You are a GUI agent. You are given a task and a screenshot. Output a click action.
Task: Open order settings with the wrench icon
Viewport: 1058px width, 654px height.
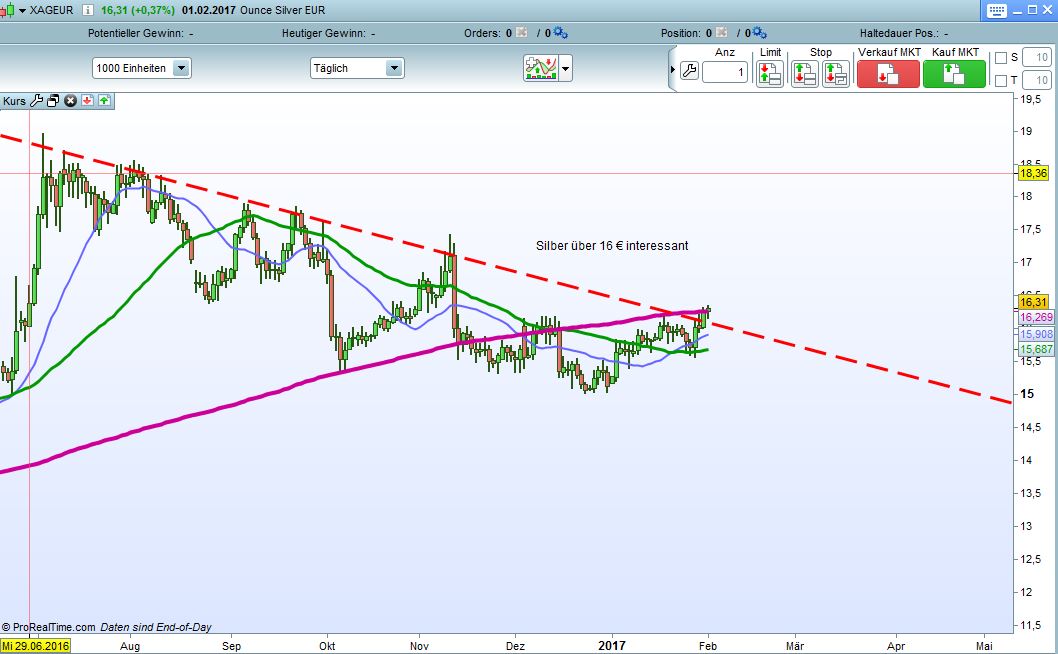tap(688, 71)
